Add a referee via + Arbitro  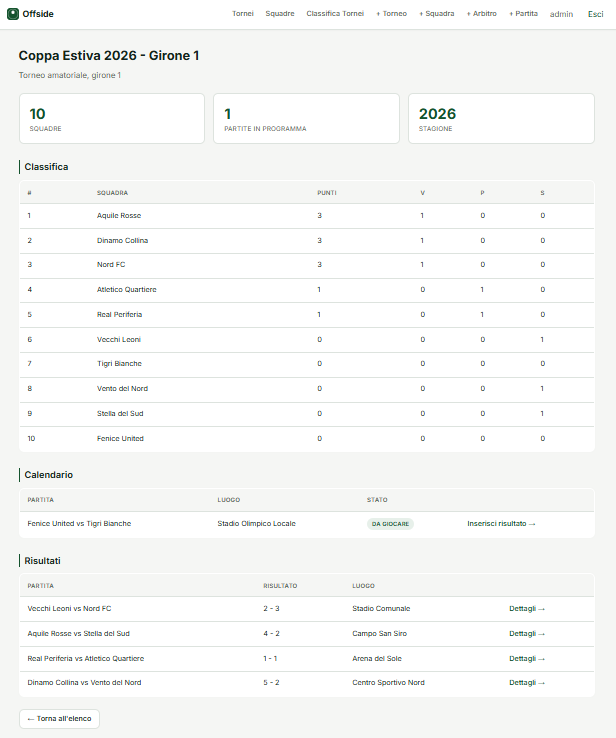coord(482,14)
